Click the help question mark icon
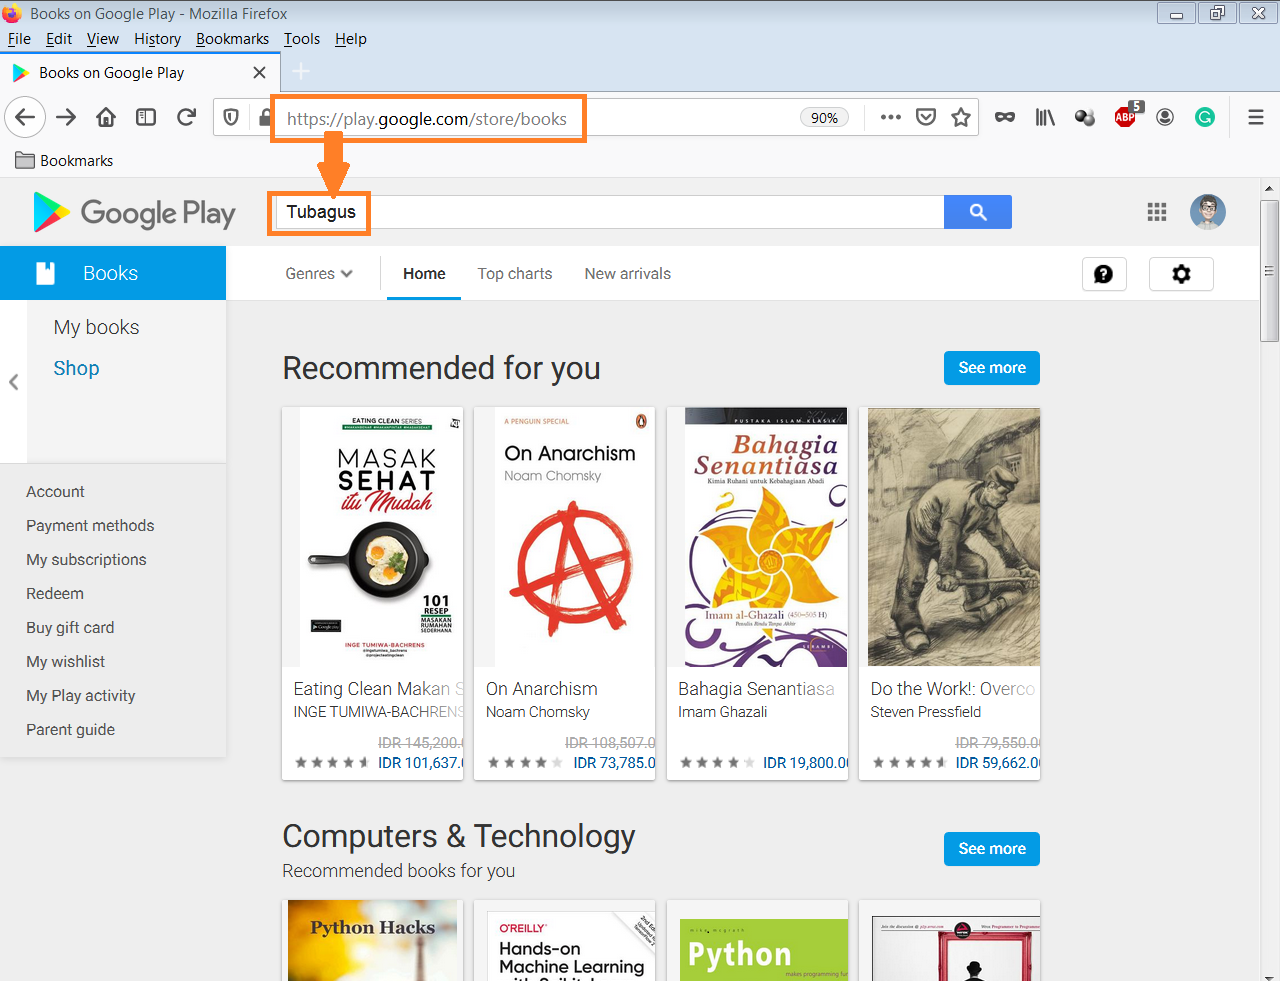The width and height of the screenshot is (1280, 981). (x=1104, y=274)
